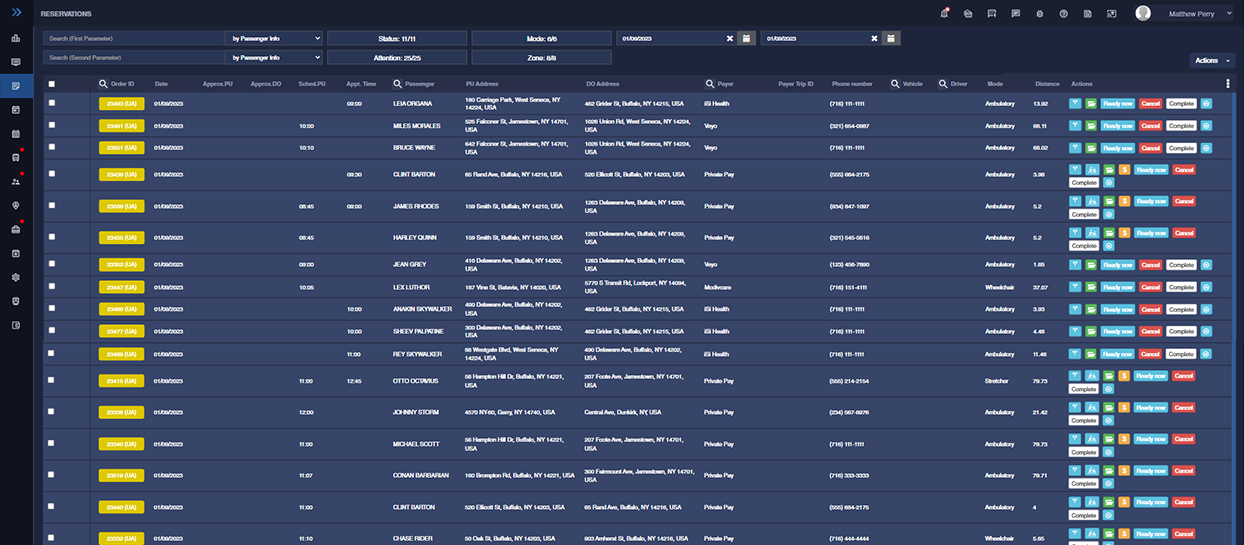Clear the second date field with X
Viewport: 1244px width, 545px height.
[x=874, y=38]
